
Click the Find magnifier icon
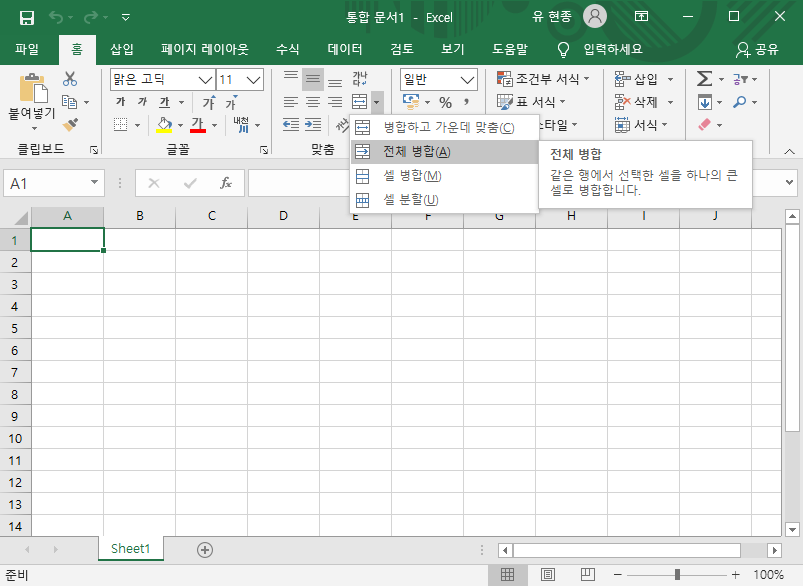(739, 102)
